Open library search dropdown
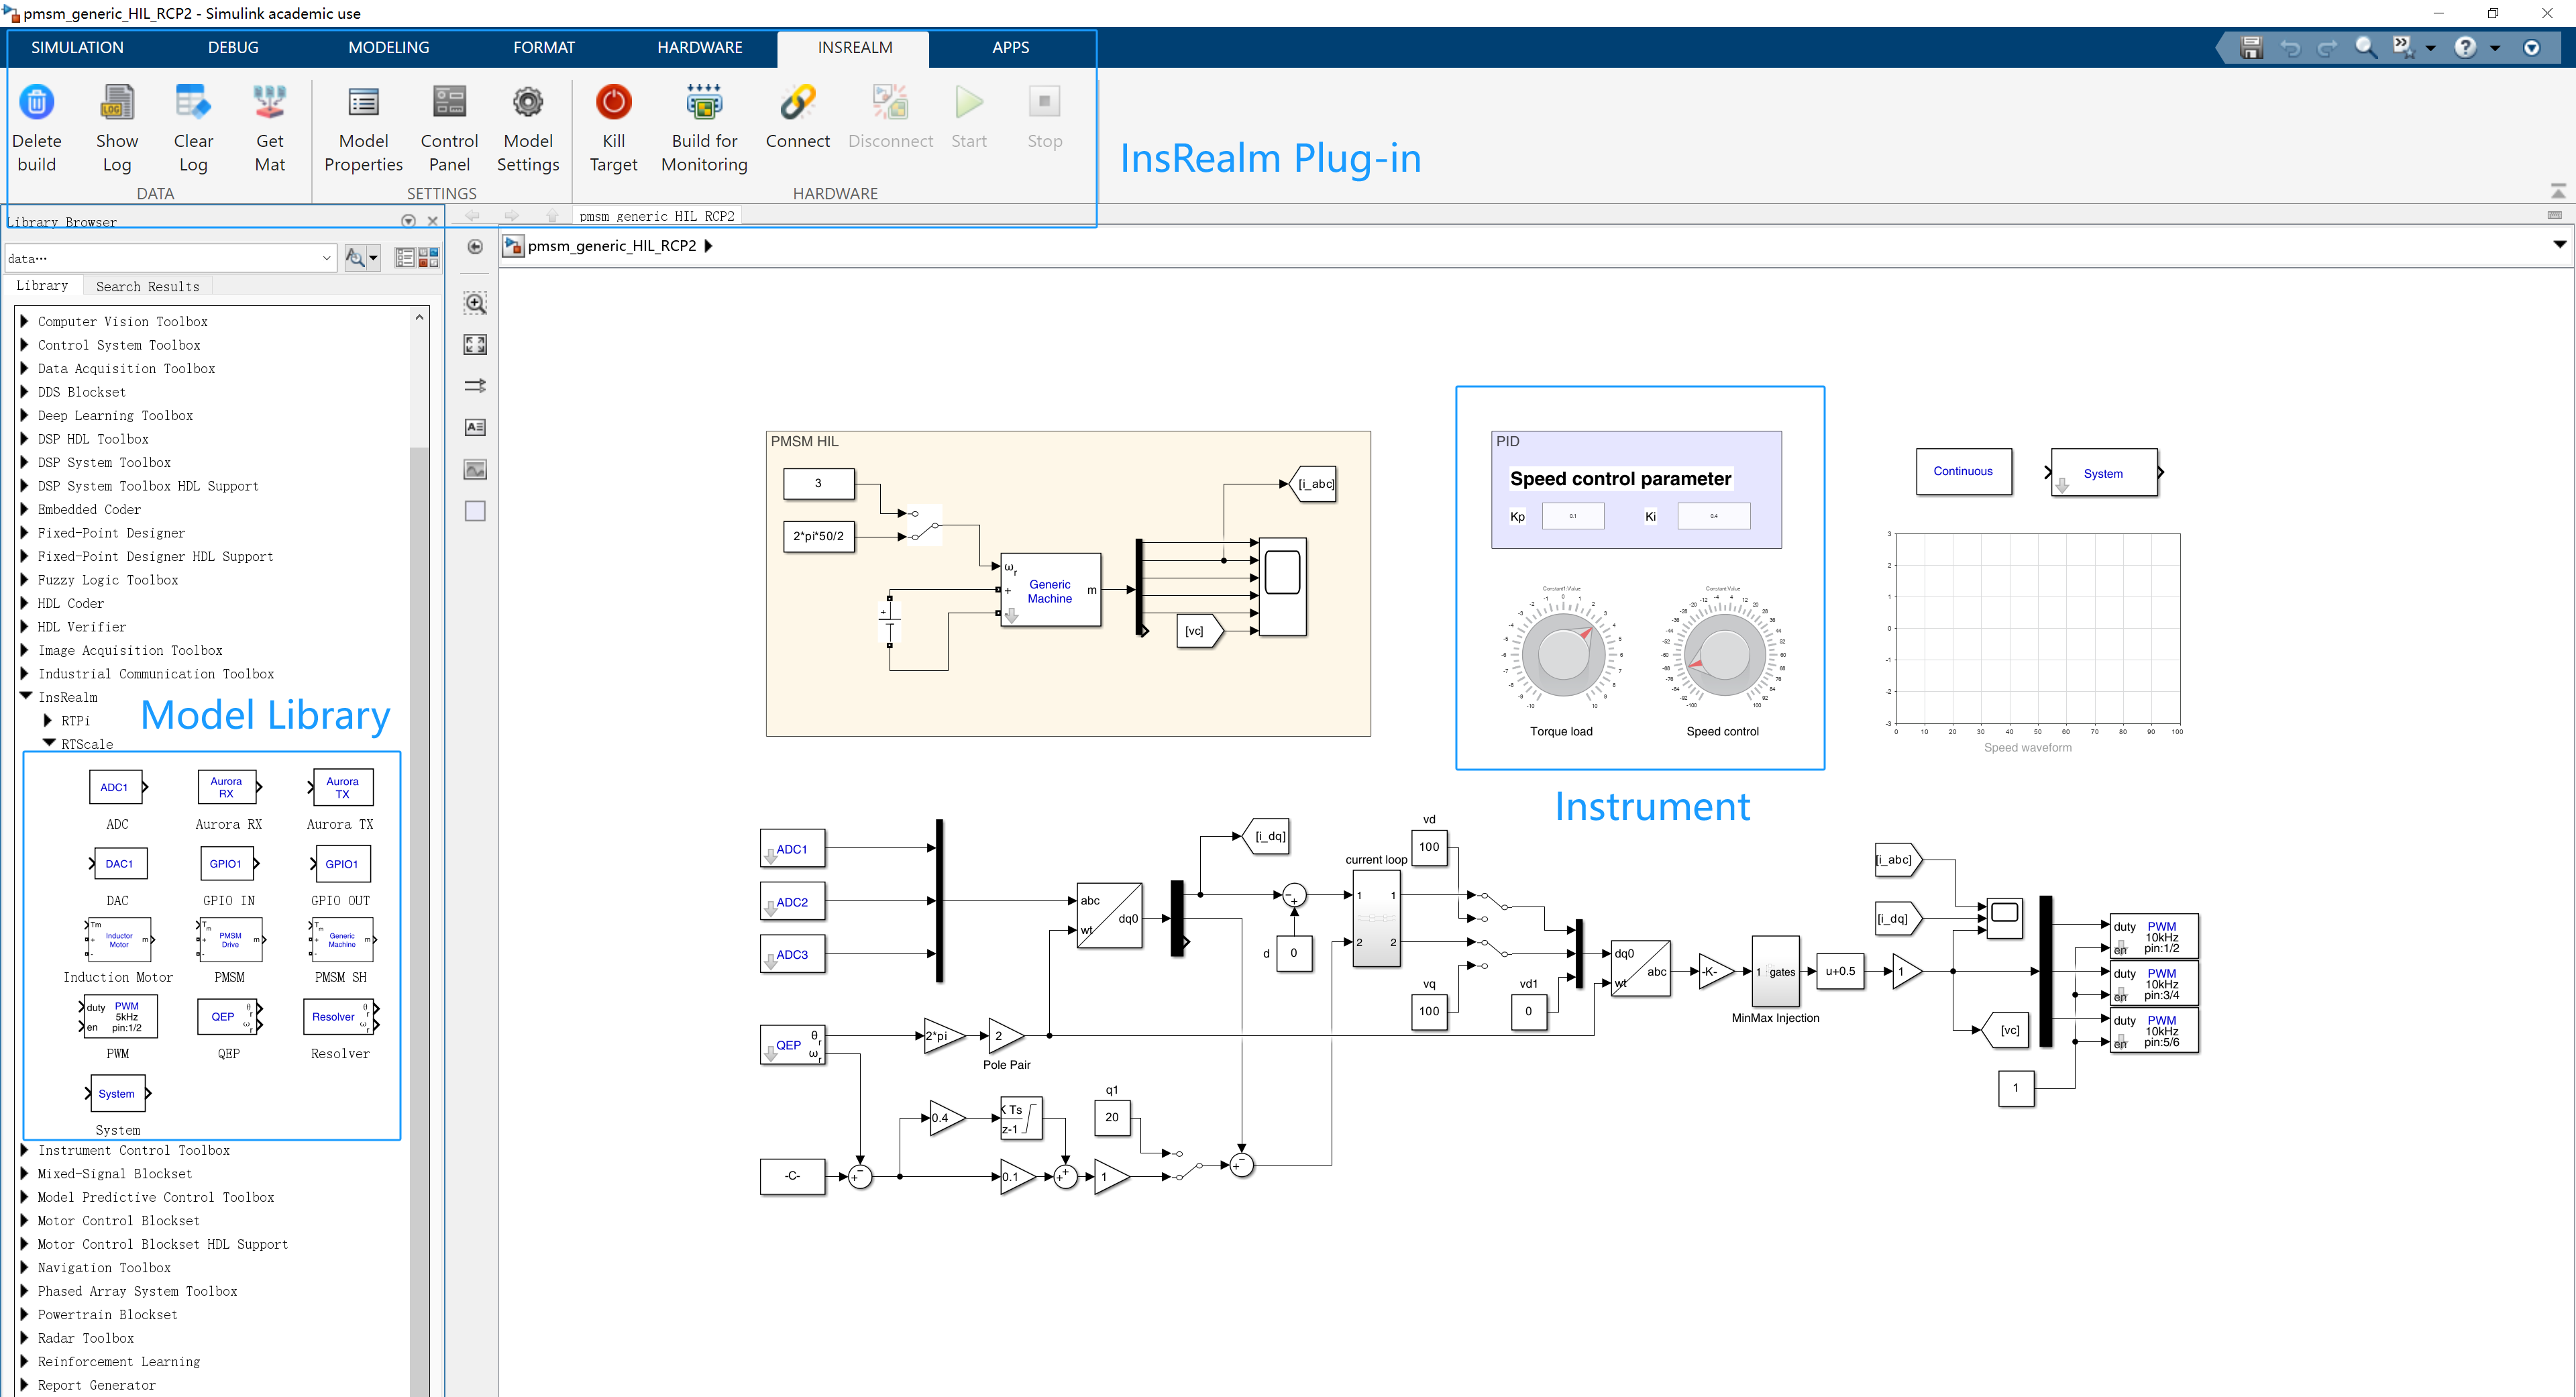The height and width of the screenshot is (1397, 2576). tap(326, 258)
